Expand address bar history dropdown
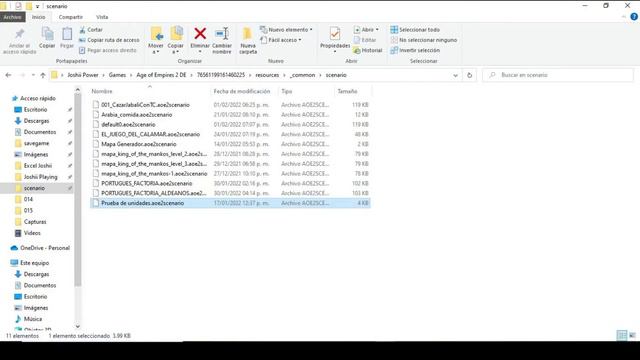Screen dimensions: 640x360 click(456, 75)
